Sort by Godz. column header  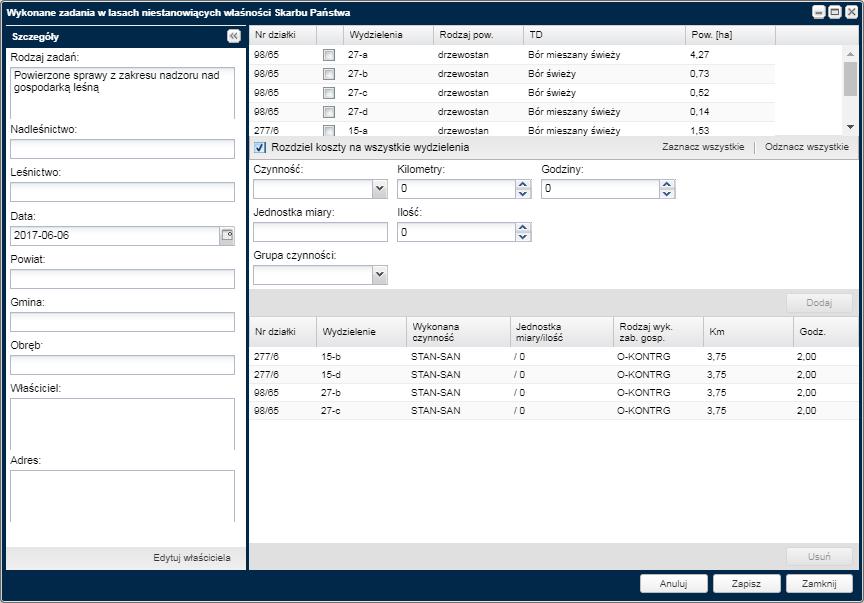pyautogui.click(x=825, y=332)
